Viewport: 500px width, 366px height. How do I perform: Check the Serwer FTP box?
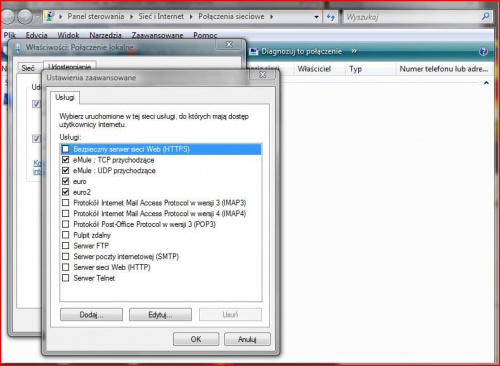[x=66, y=246]
